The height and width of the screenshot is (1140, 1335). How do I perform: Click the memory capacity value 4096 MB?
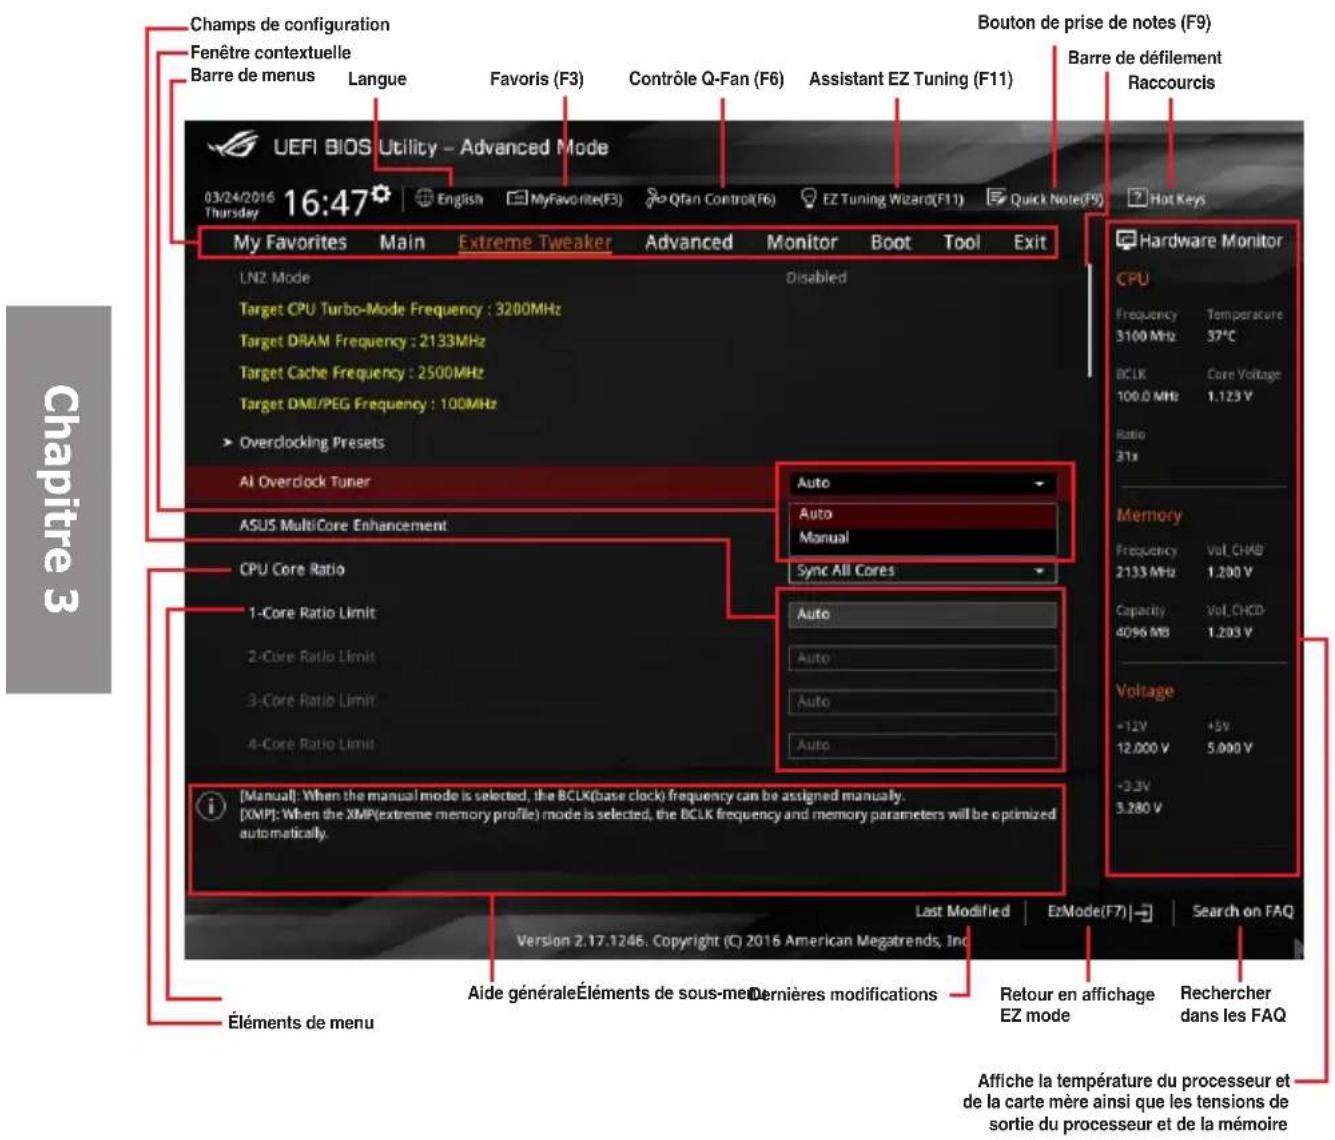coord(1141,632)
